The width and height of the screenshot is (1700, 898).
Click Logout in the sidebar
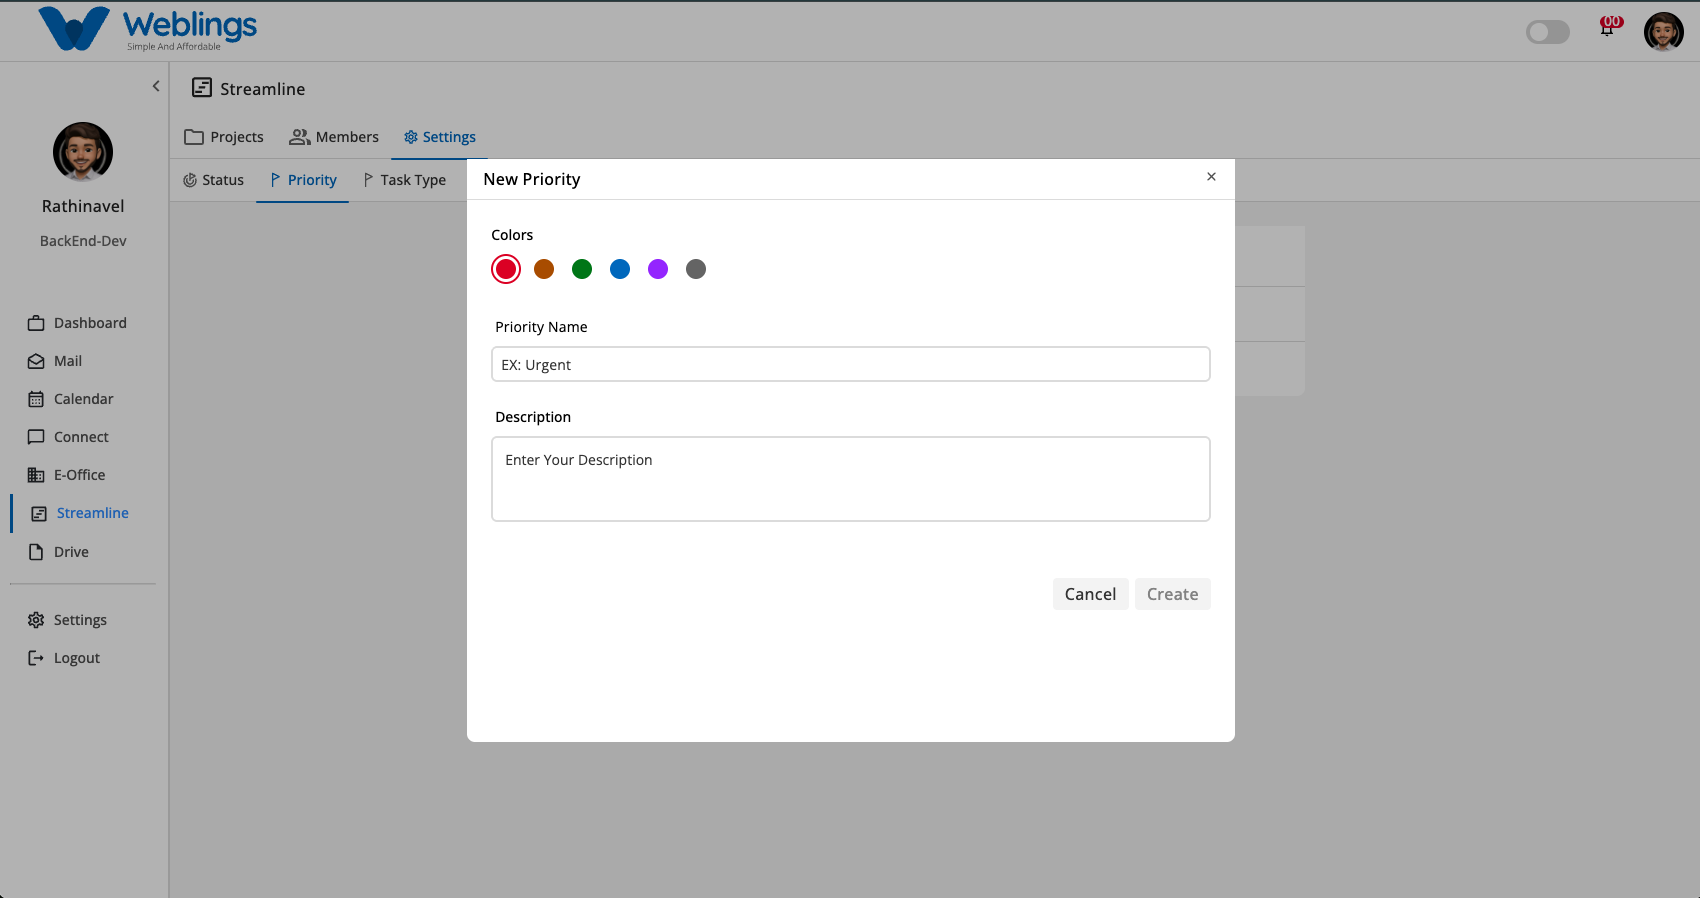[64, 658]
